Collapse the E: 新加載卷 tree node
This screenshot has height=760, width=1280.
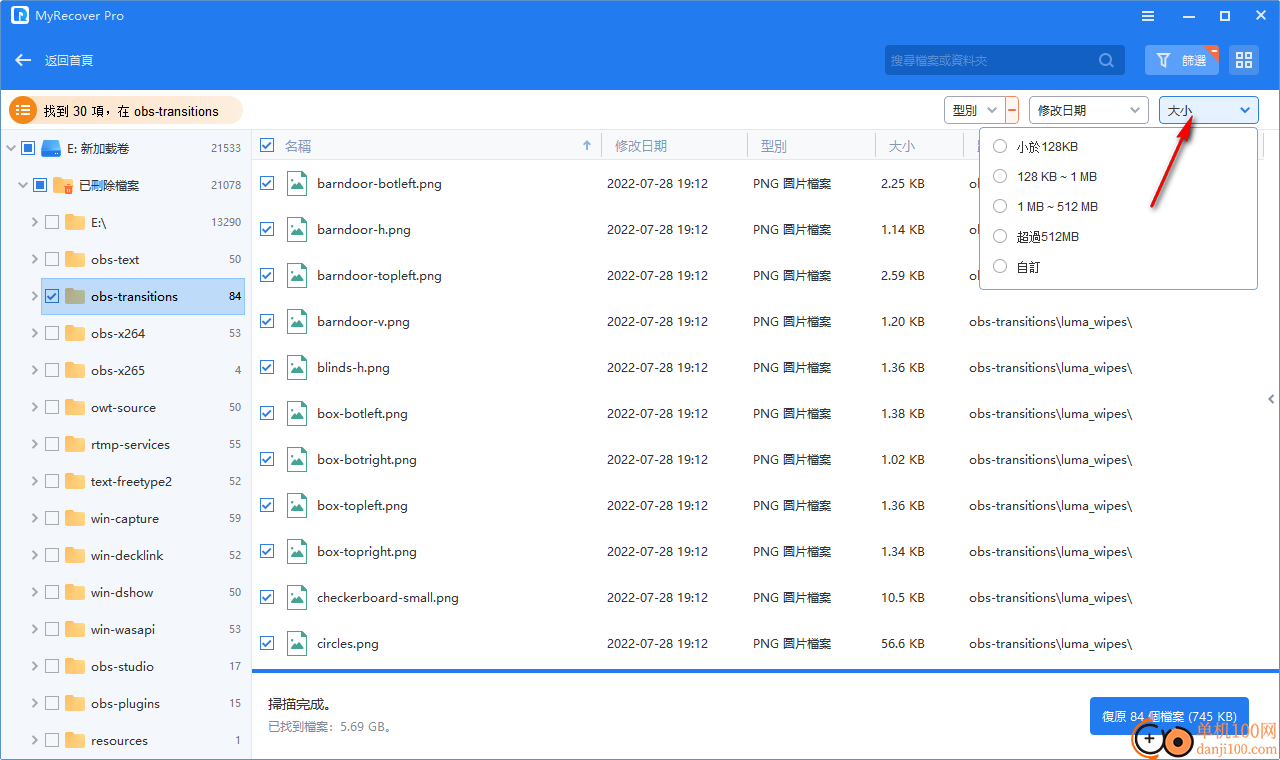11,148
